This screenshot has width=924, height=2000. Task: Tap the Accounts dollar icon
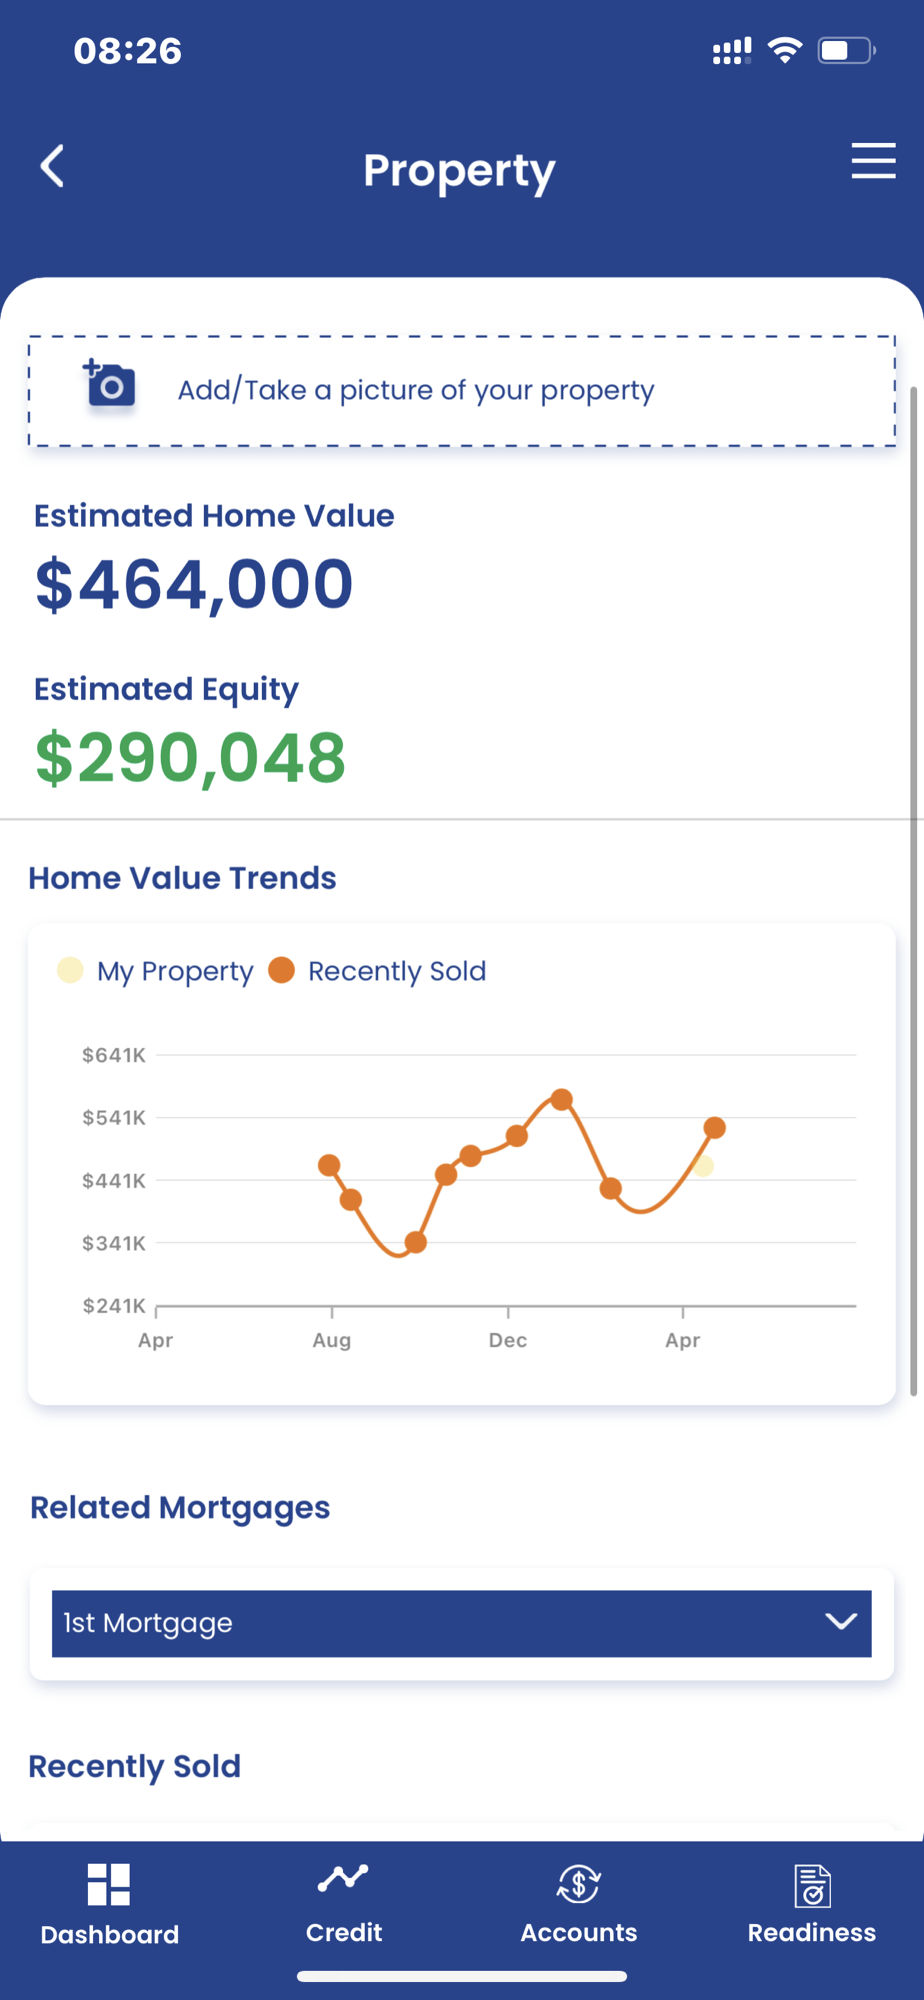[578, 1884]
